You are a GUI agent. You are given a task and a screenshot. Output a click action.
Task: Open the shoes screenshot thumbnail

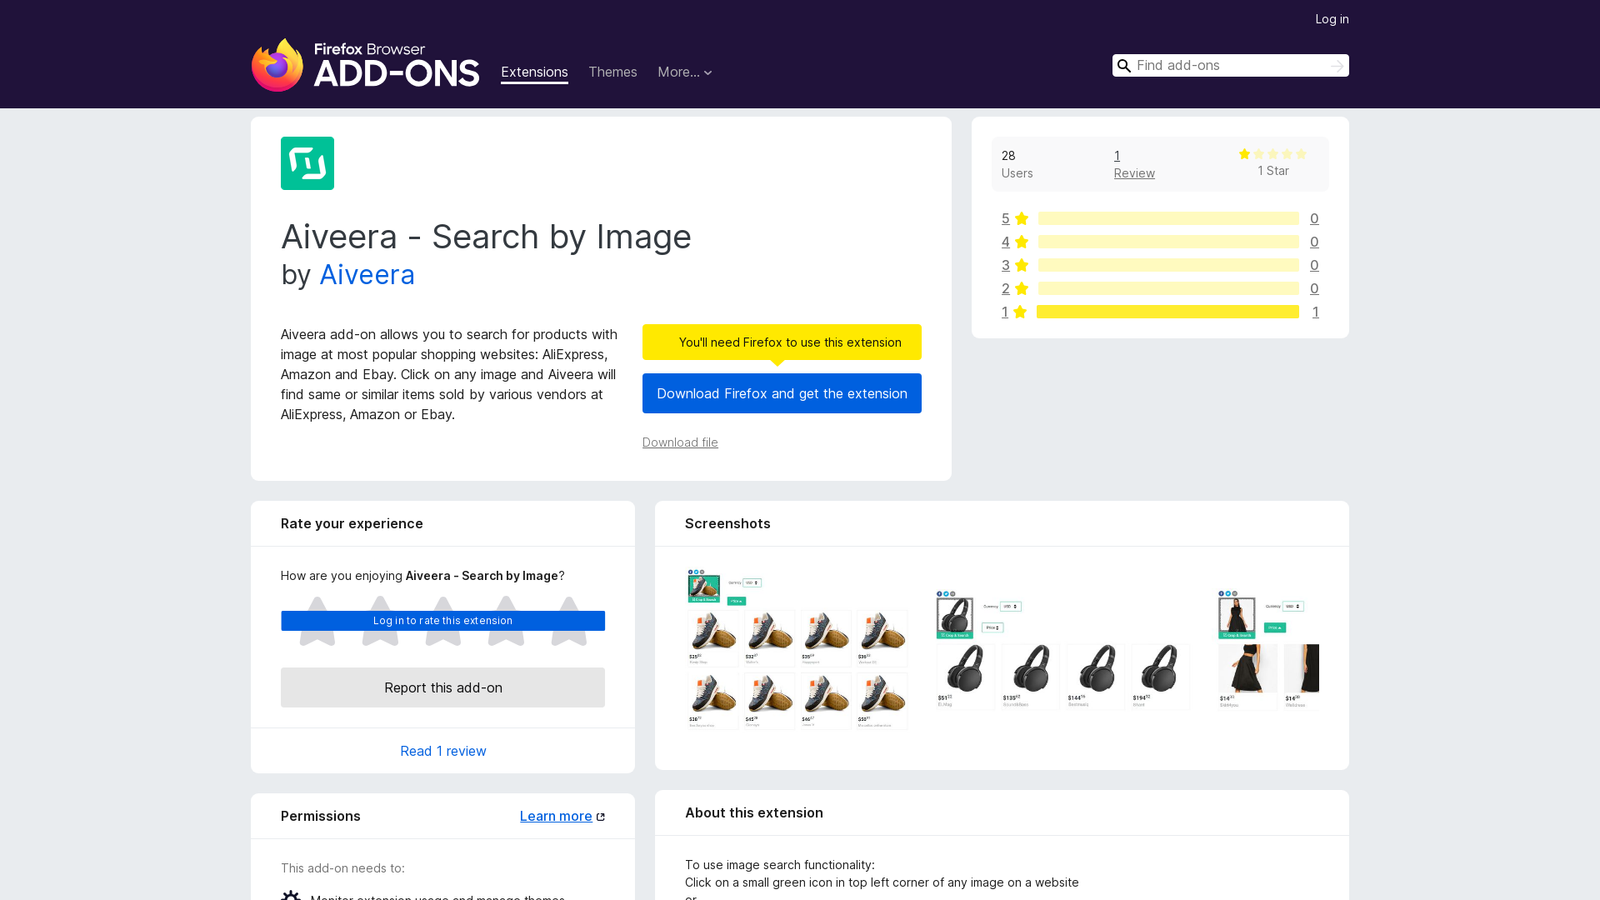(x=797, y=649)
